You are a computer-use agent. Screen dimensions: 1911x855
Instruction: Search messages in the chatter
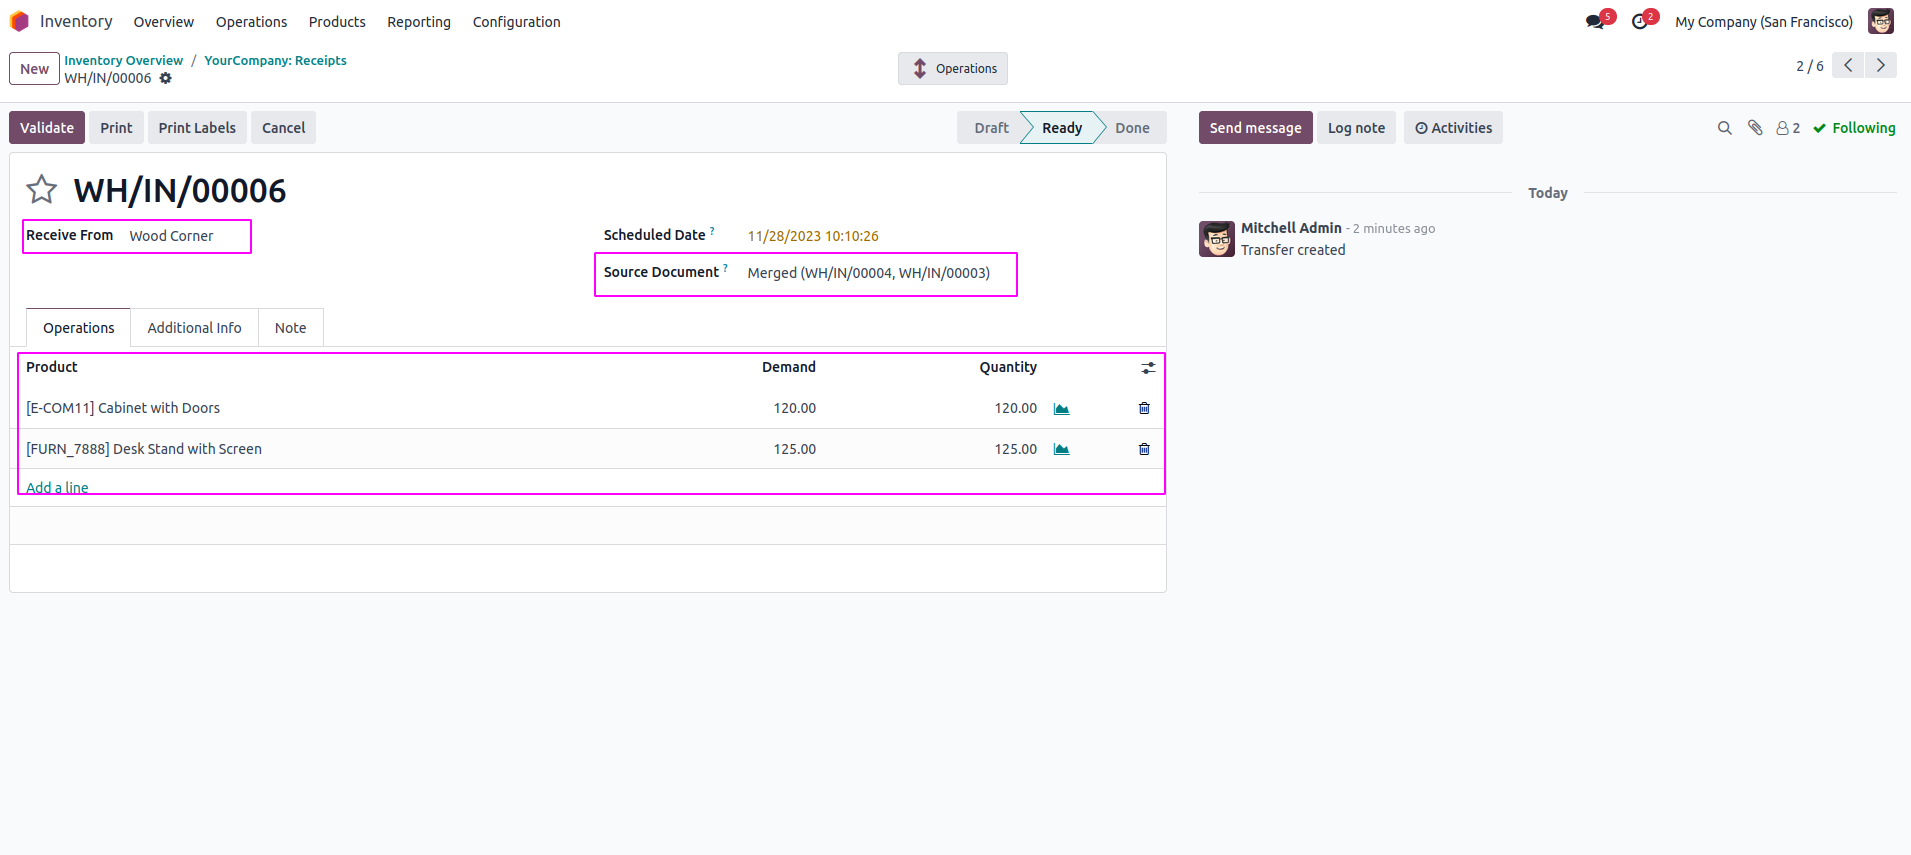pos(1724,128)
